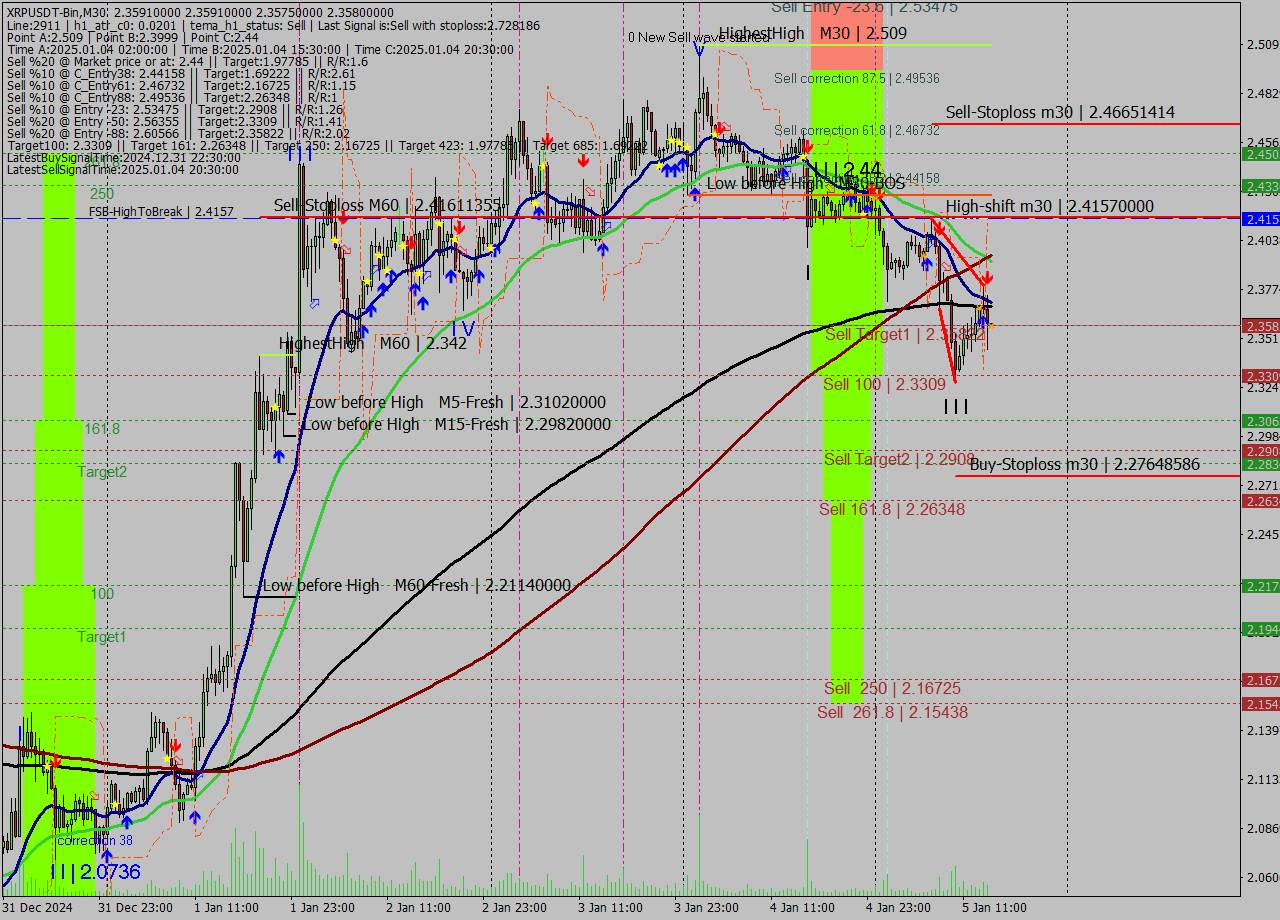Select the green 'Target2' label
This screenshot has width=1280, height=920.
102,472
